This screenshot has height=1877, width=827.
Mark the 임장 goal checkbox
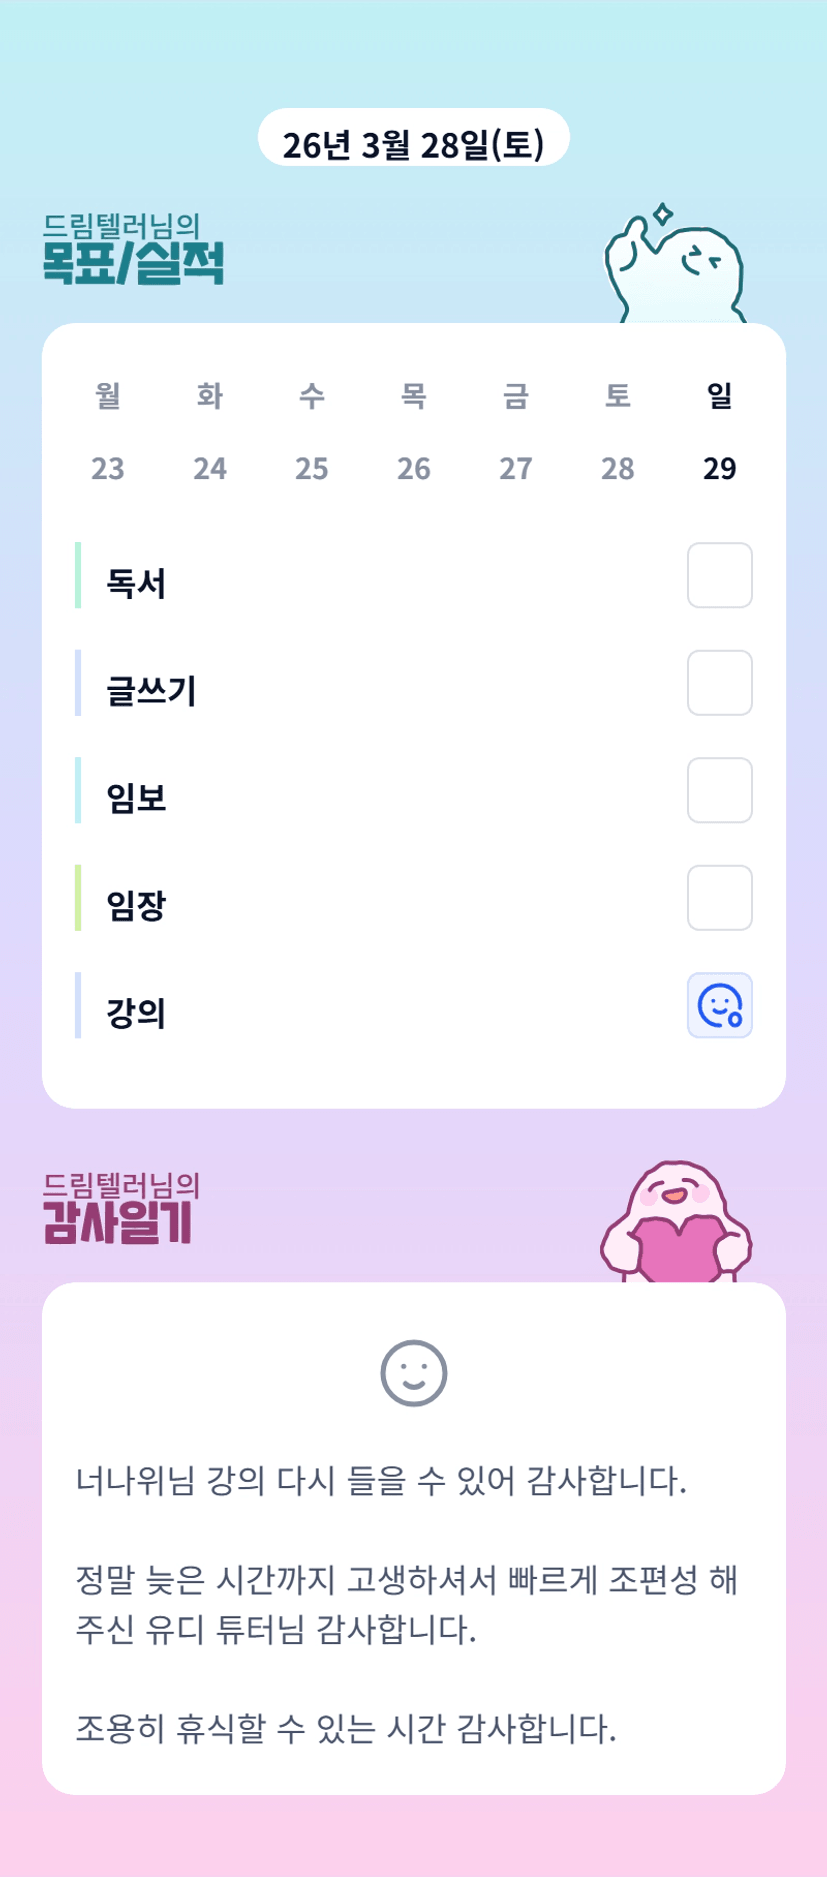tap(719, 898)
